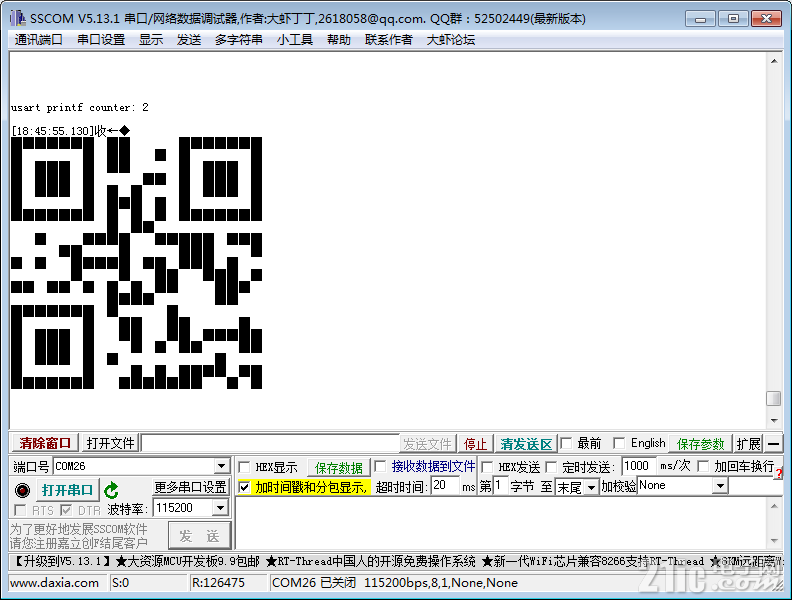Image resolution: width=792 pixels, height=600 pixels.
Task: Click send area scroll down arrow
Action: tap(774, 541)
